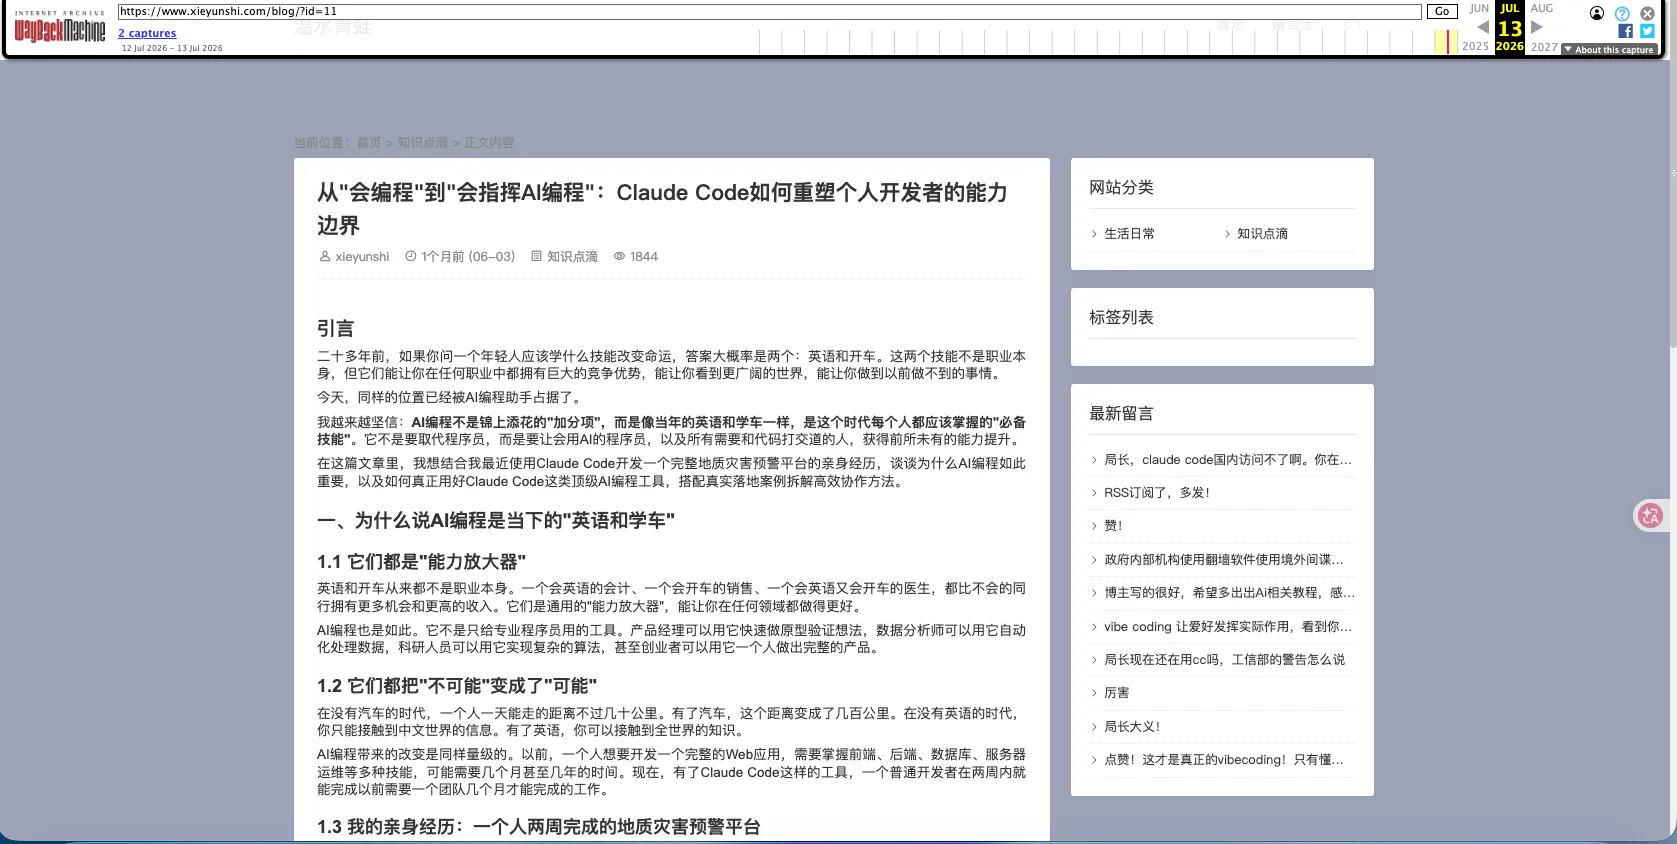Open comment 点赞！这才是真正的vibecoding

coord(1223,760)
